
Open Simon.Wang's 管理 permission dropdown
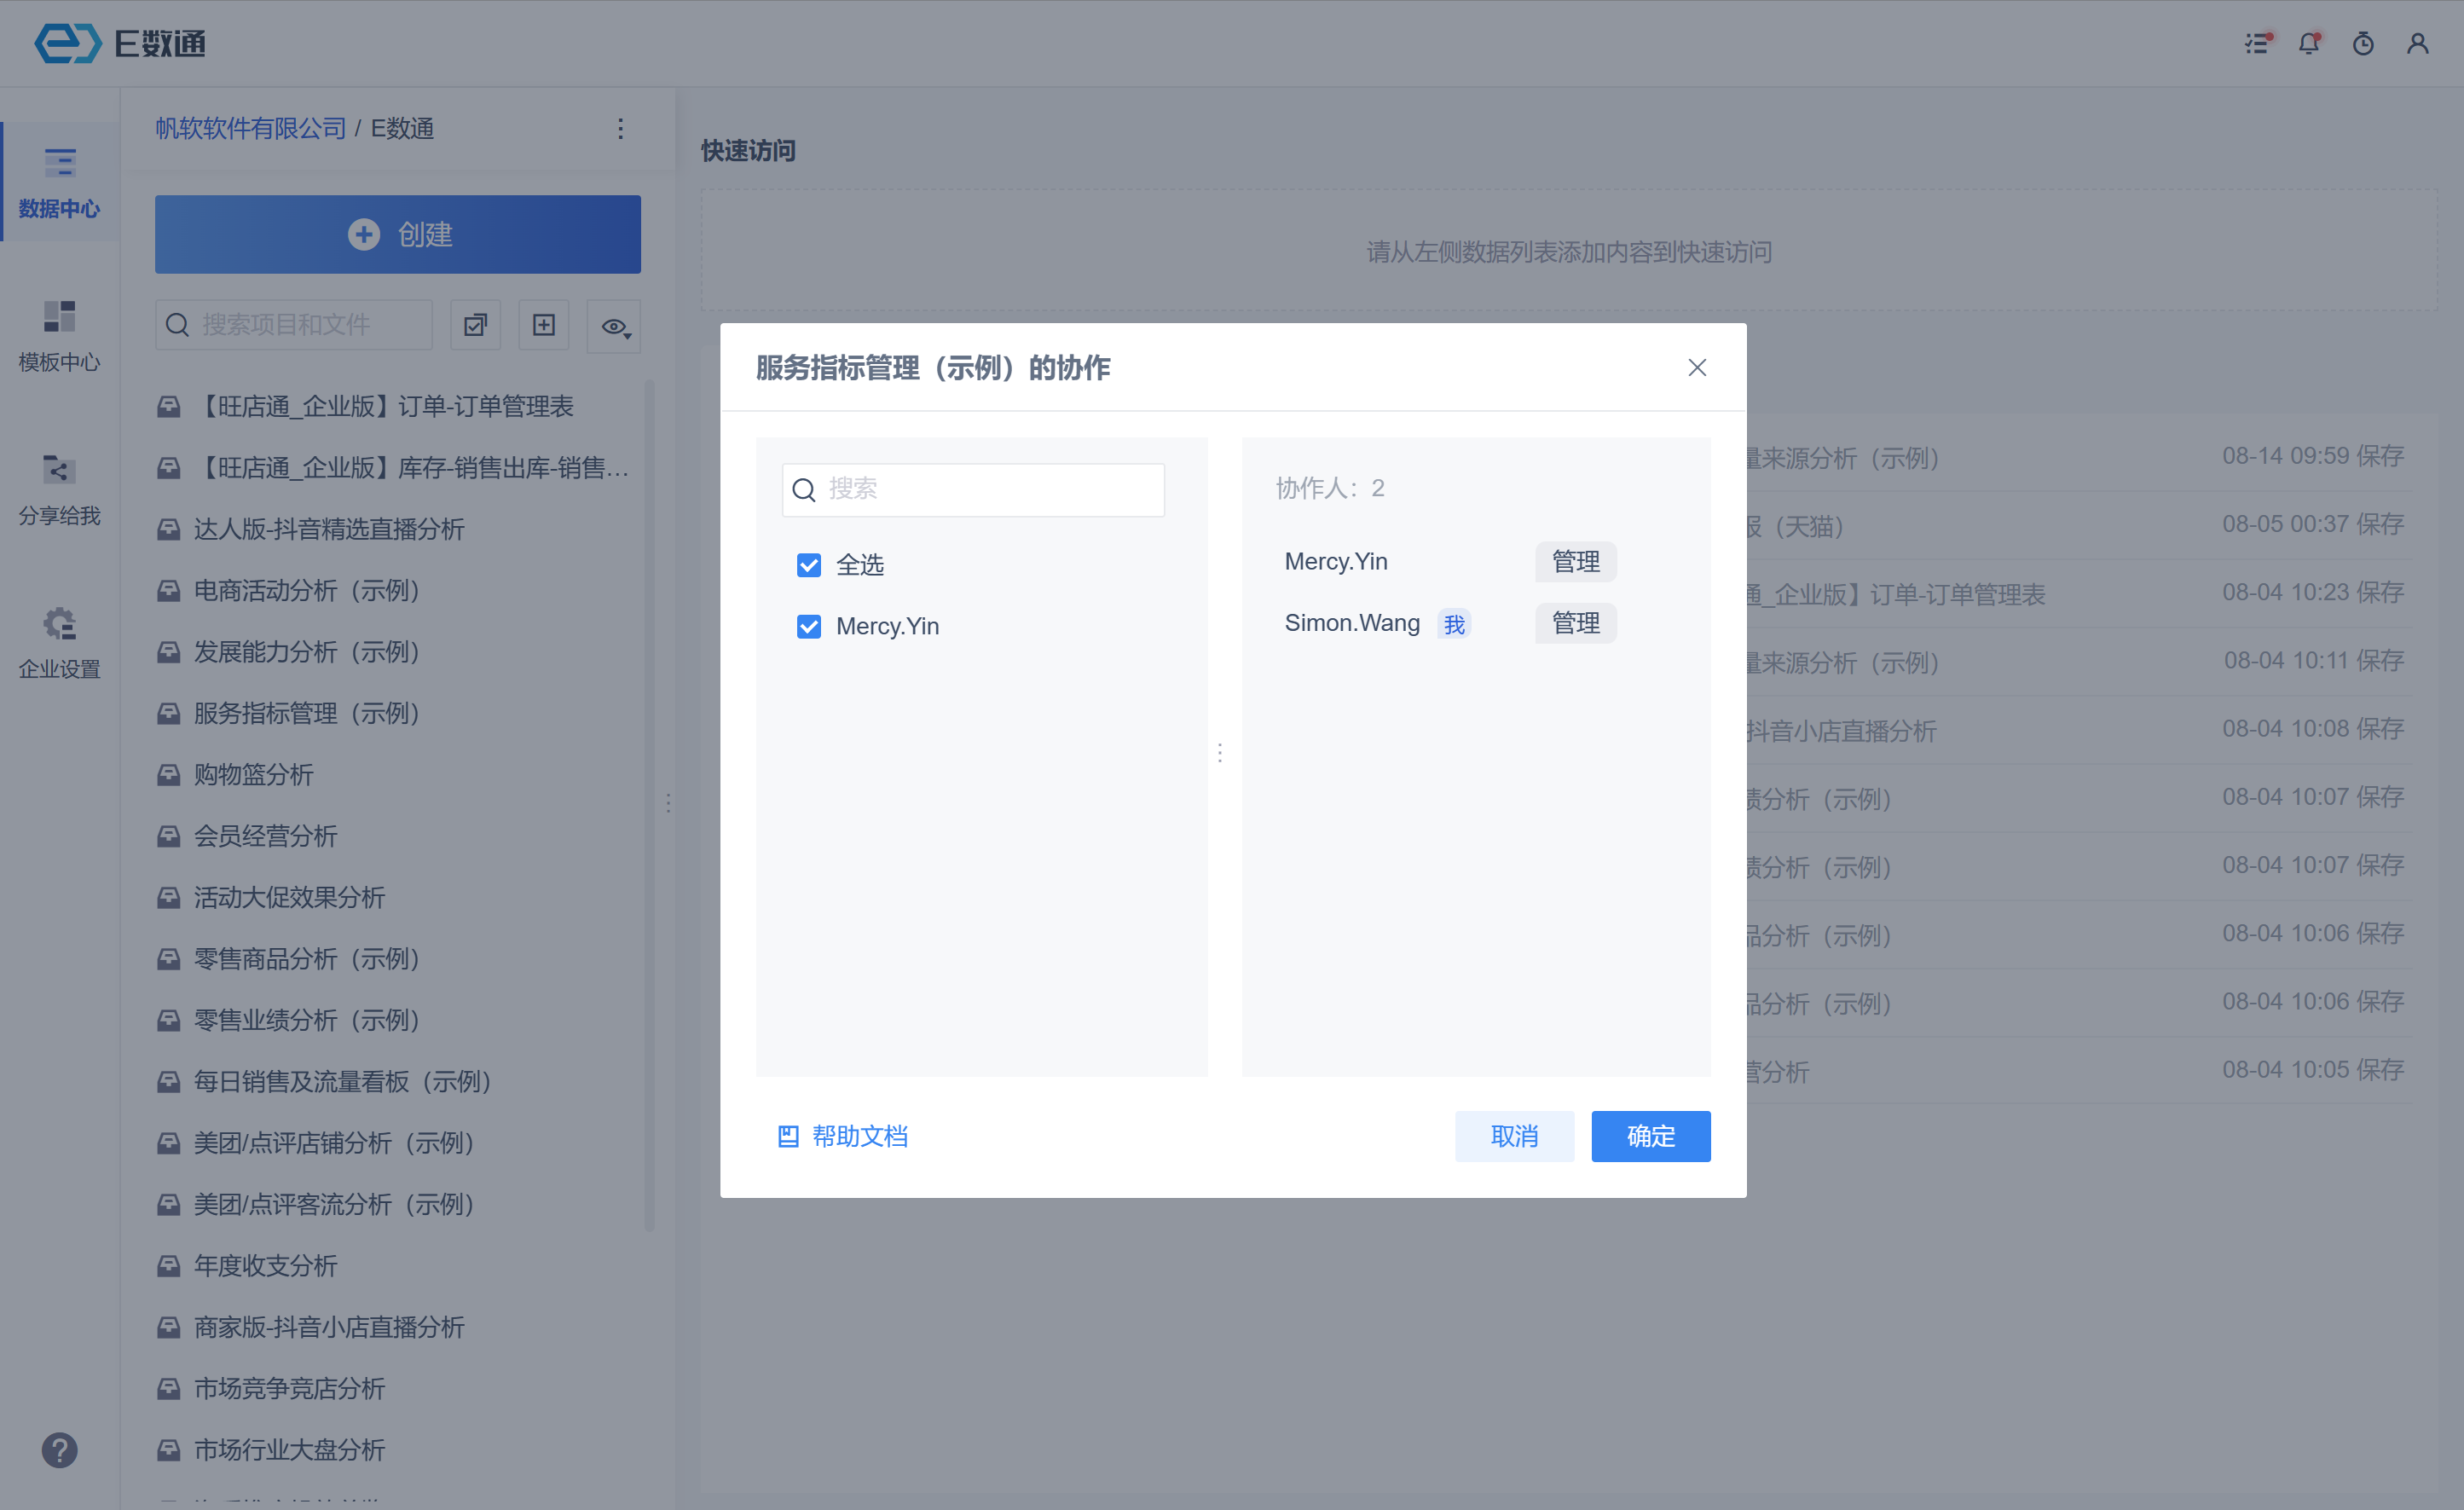click(x=1575, y=623)
